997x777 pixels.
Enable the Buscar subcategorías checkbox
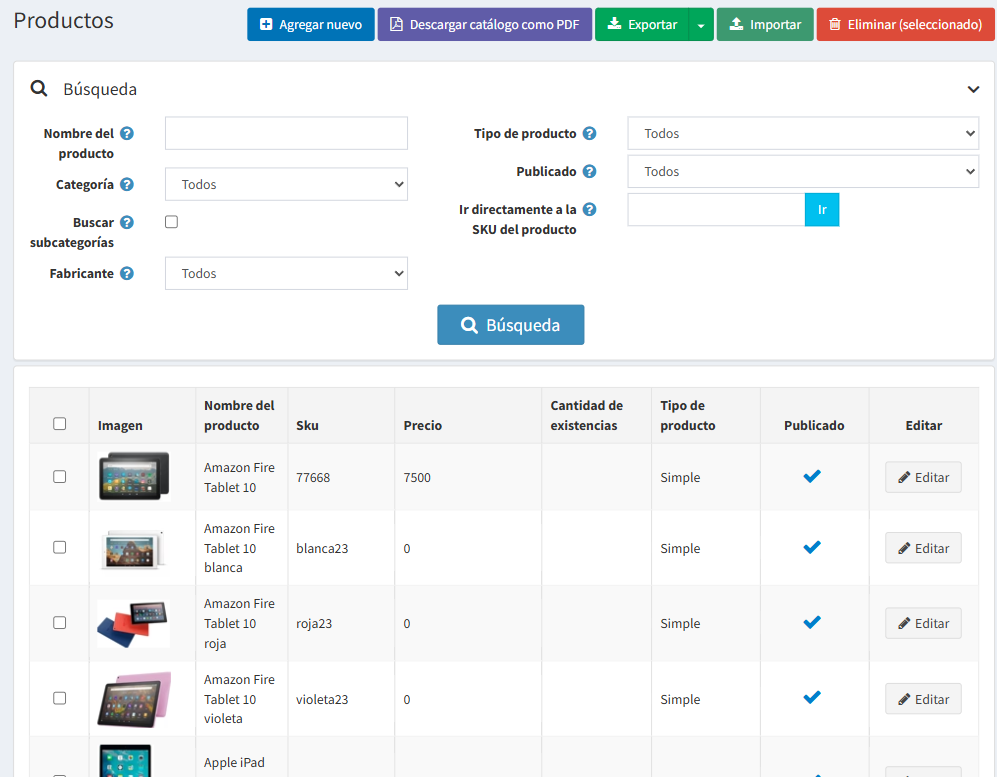pos(171,222)
